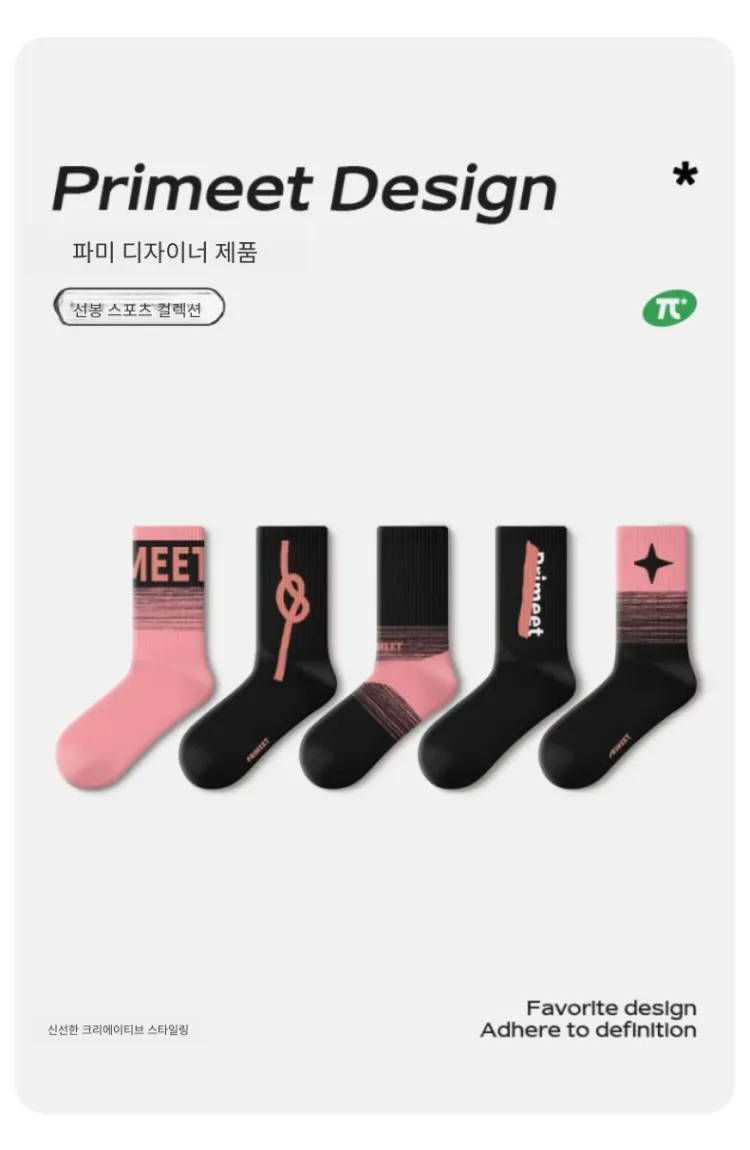Click the small PRIMEET label on the fifth sock's foot

click(x=618, y=747)
